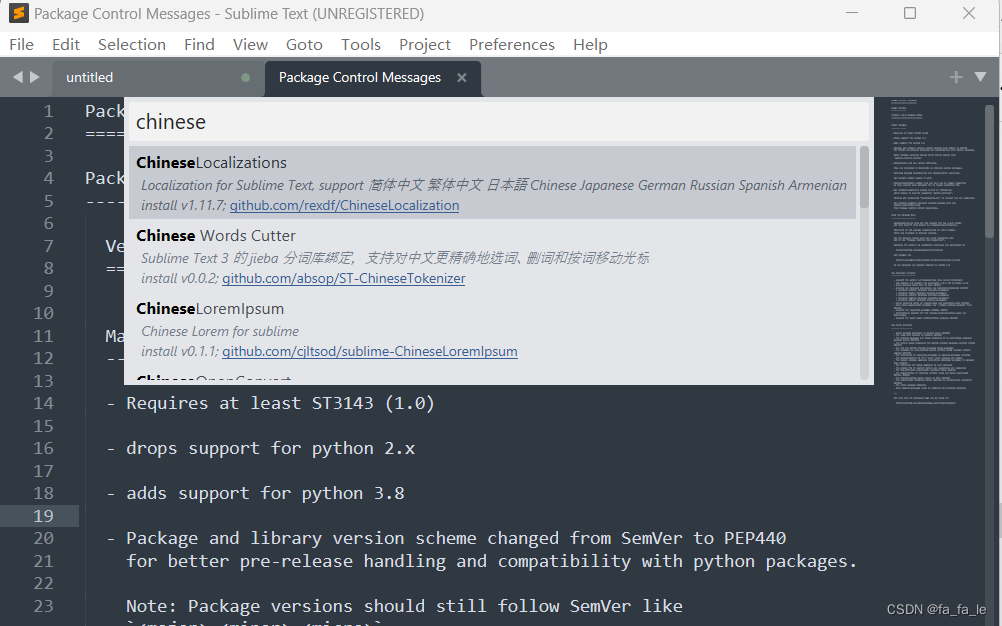The height and width of the screenshot is (626, 1002).
Task: Click the package list scrollbar thumb
Action: tap(864, 177)
